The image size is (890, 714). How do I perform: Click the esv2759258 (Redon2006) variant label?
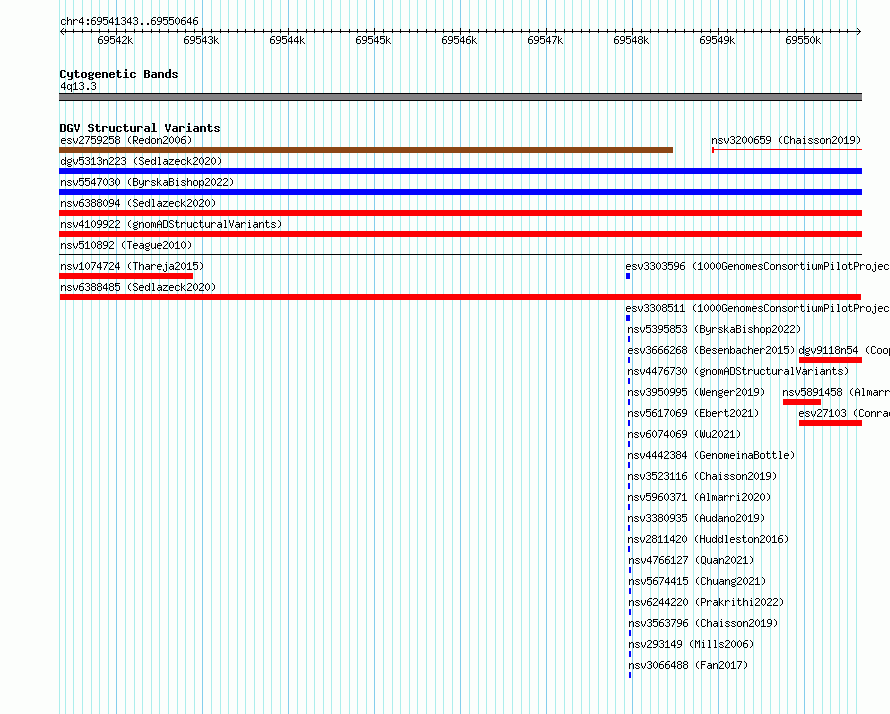click(126, 140)
